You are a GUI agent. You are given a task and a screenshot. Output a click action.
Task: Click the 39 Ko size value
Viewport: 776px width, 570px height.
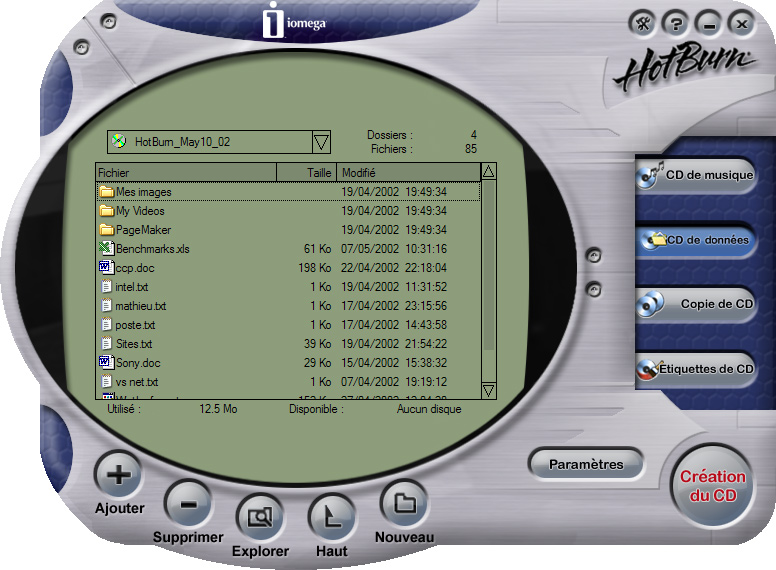click(317, 344)
